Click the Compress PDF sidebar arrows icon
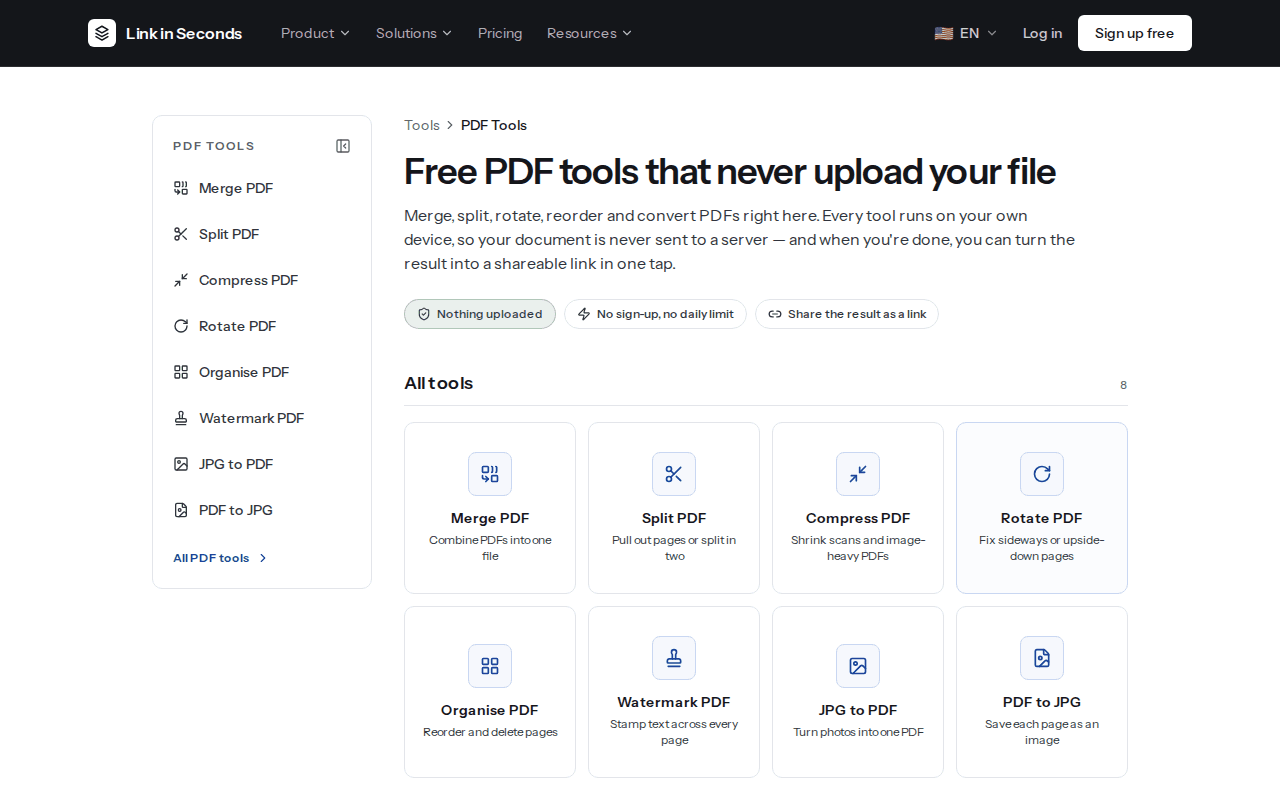 [x=181, y=280]
